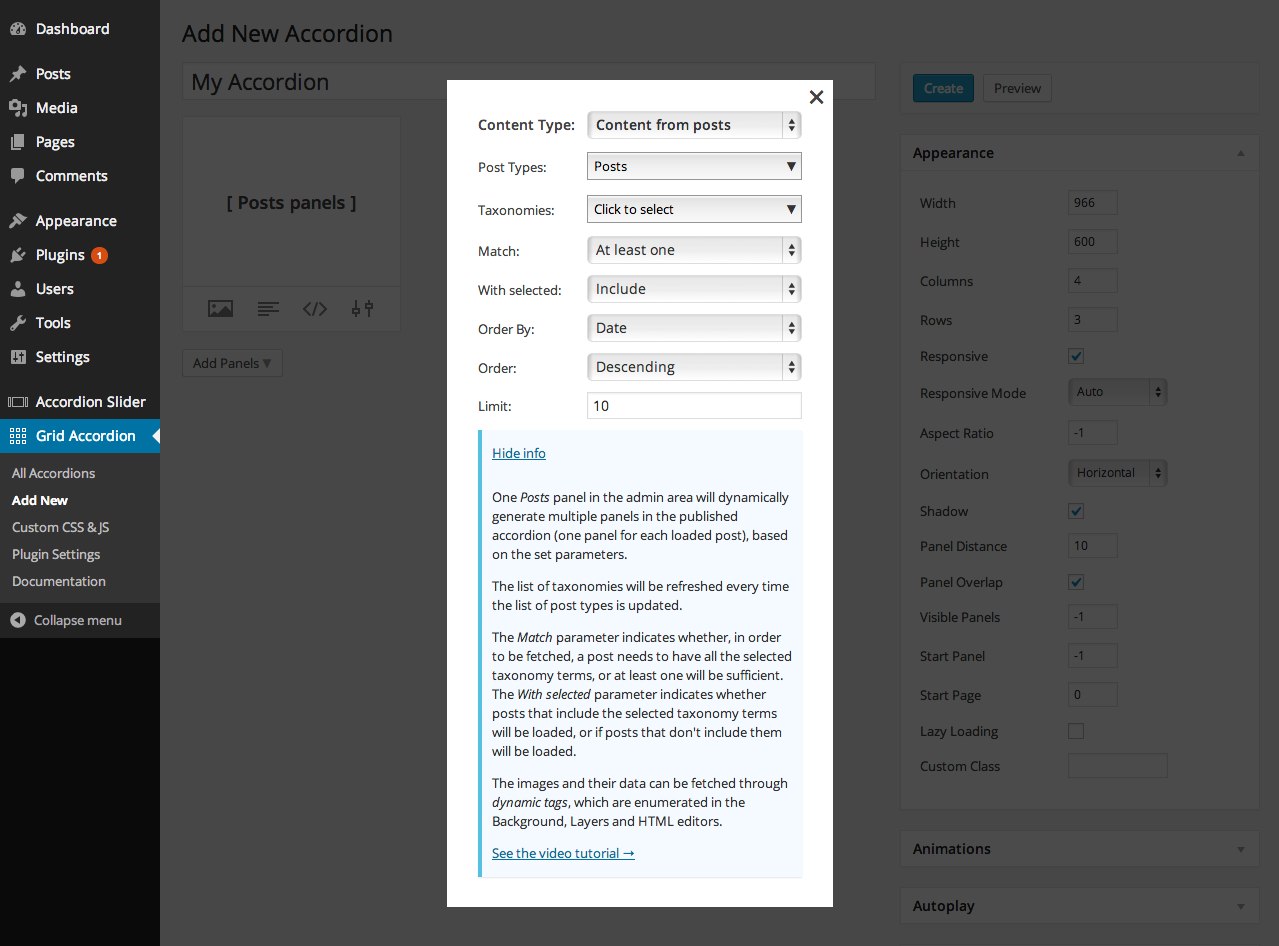Viewport: 1279px width, 946px height.
Task: Click the Width input field
Action: click(x=1092, y=203)
